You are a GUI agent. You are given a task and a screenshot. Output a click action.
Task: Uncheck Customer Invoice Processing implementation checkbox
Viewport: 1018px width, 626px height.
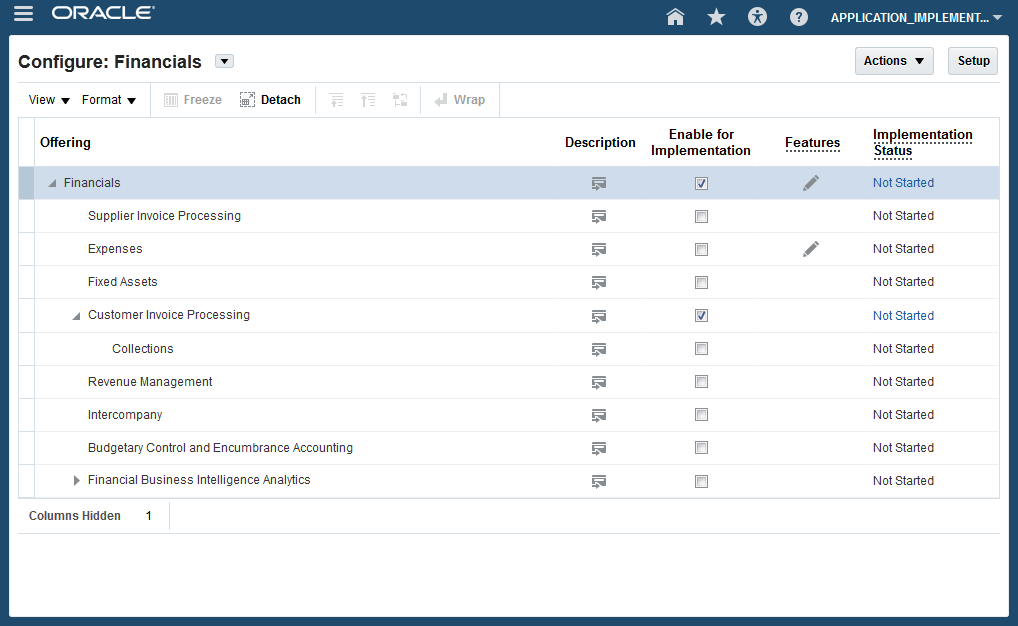click(701, 315)
